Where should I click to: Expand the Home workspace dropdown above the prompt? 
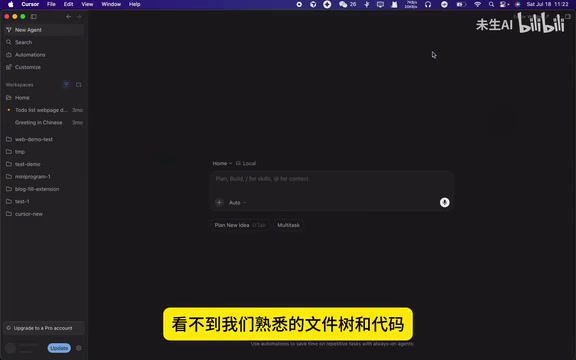pyautogui.click(x=222, y=163)
